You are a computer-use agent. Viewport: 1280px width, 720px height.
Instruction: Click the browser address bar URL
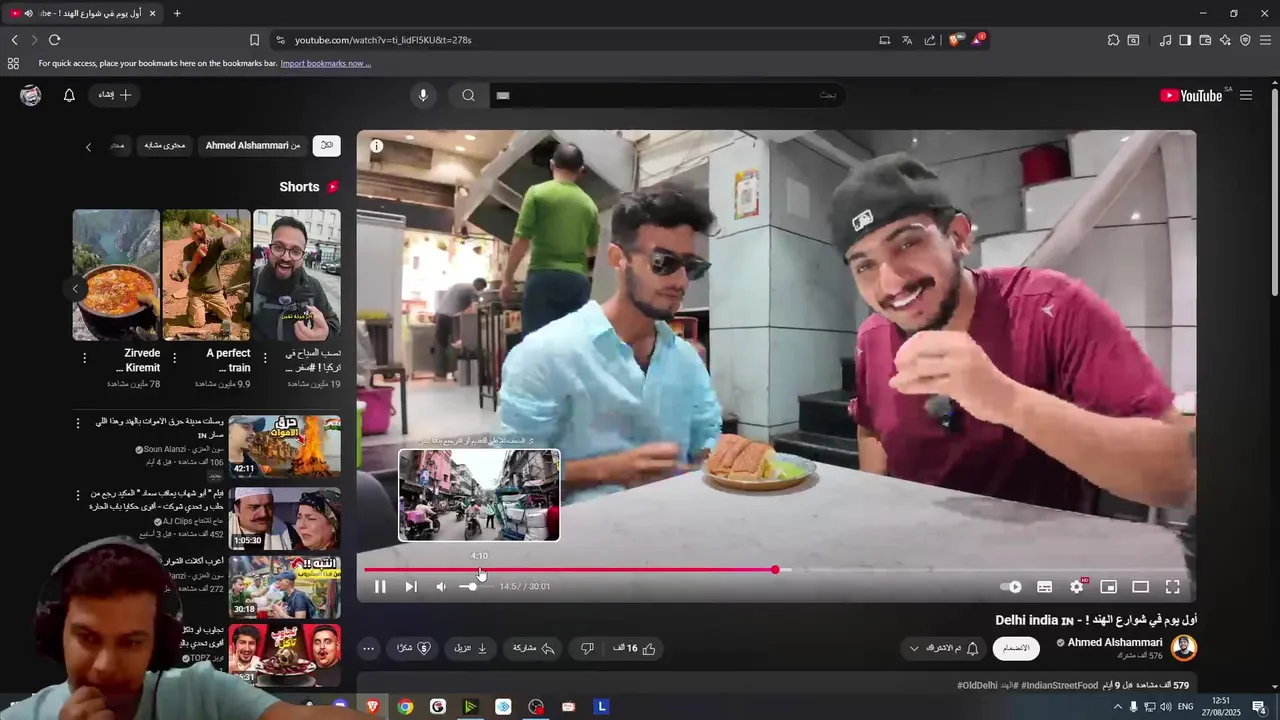click(x=383, y=40)
